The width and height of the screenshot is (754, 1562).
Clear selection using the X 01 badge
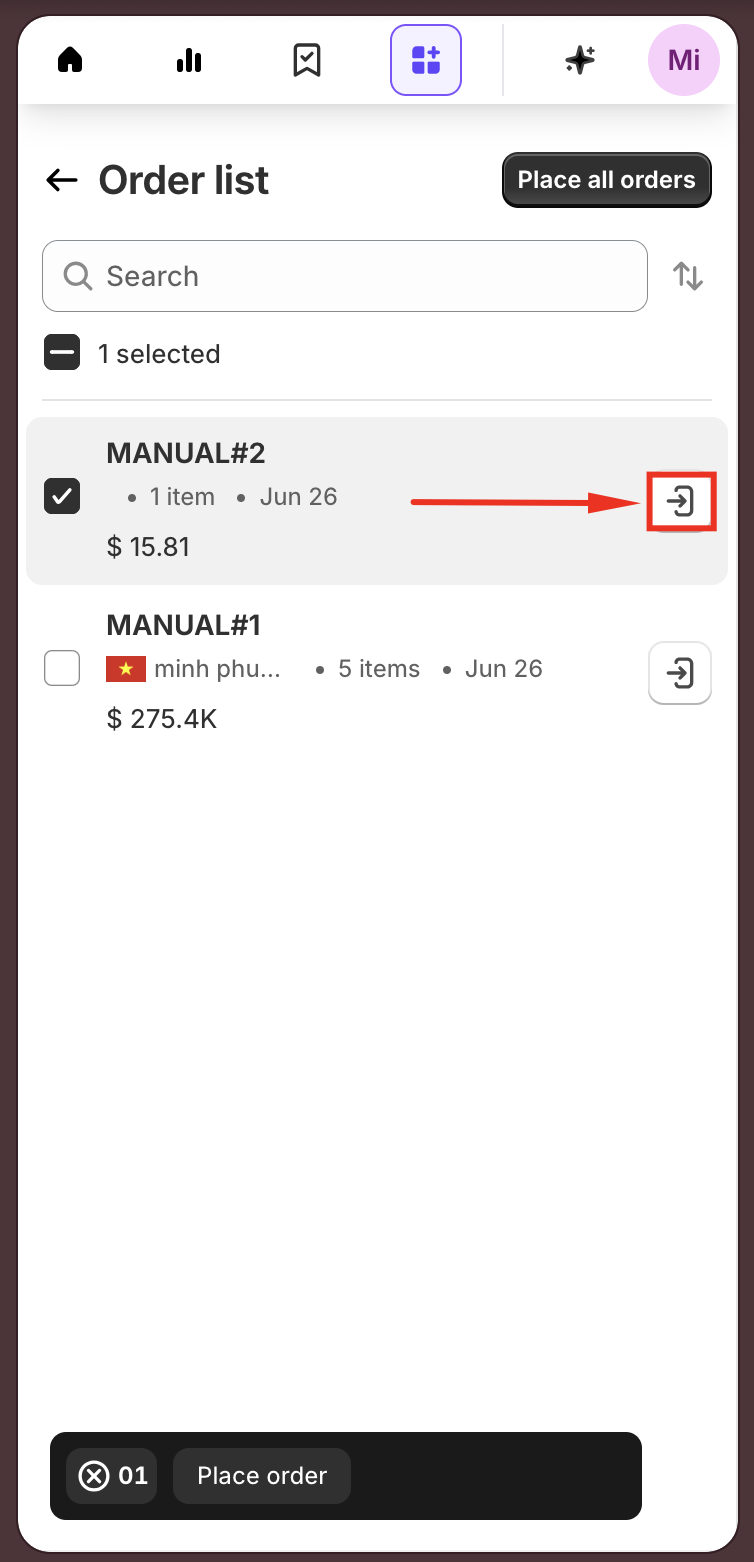112,1476
